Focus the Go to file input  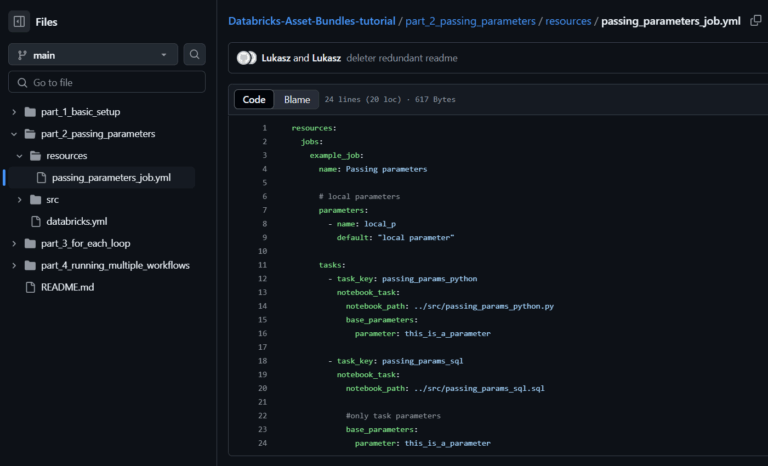pyautogui.click(x=107, y=82)
